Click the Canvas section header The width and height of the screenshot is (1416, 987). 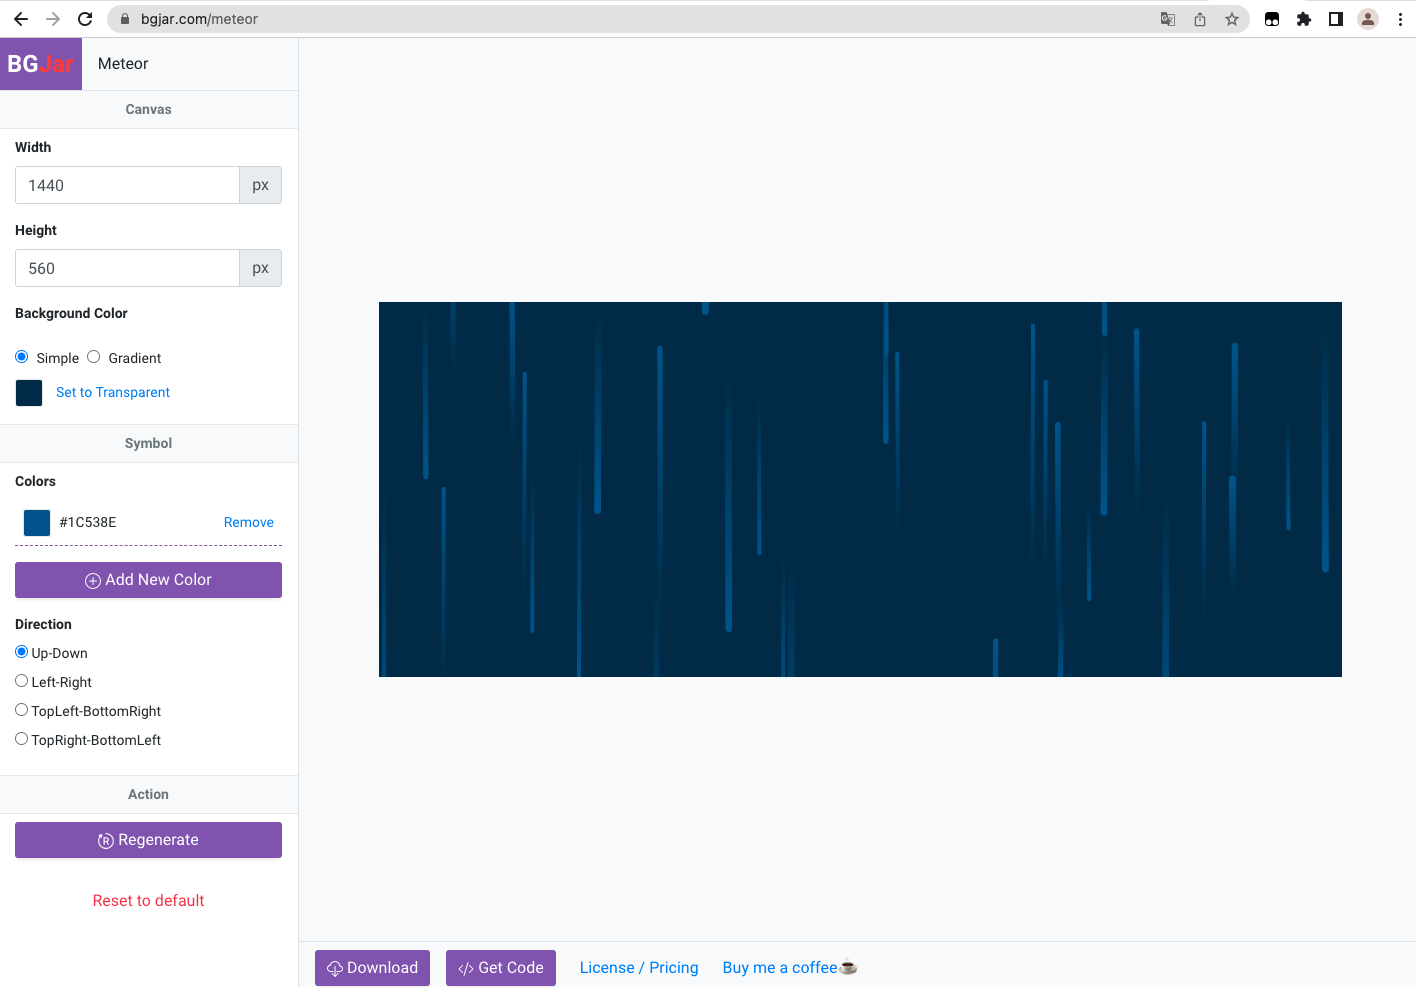click(x=148, y=109)
